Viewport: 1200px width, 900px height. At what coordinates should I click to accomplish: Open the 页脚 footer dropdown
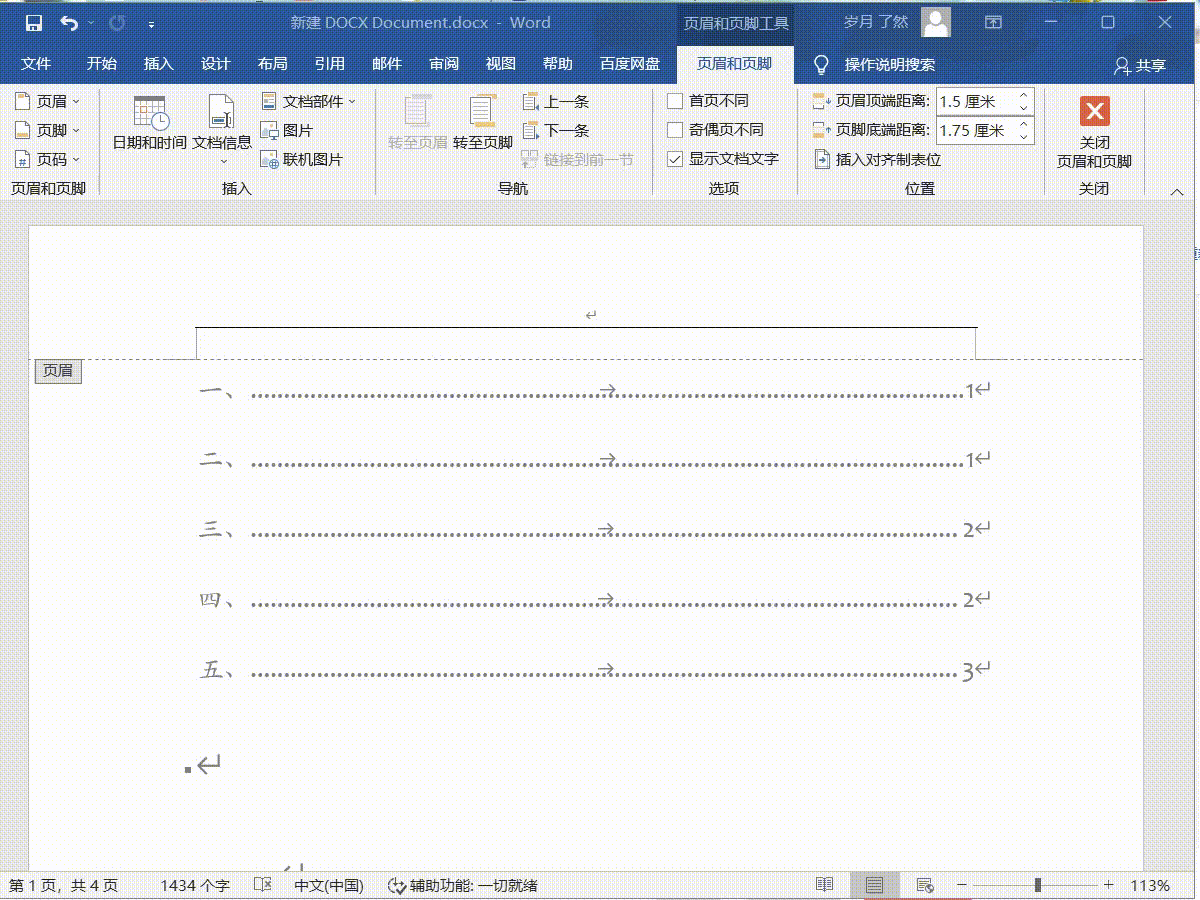47,130
